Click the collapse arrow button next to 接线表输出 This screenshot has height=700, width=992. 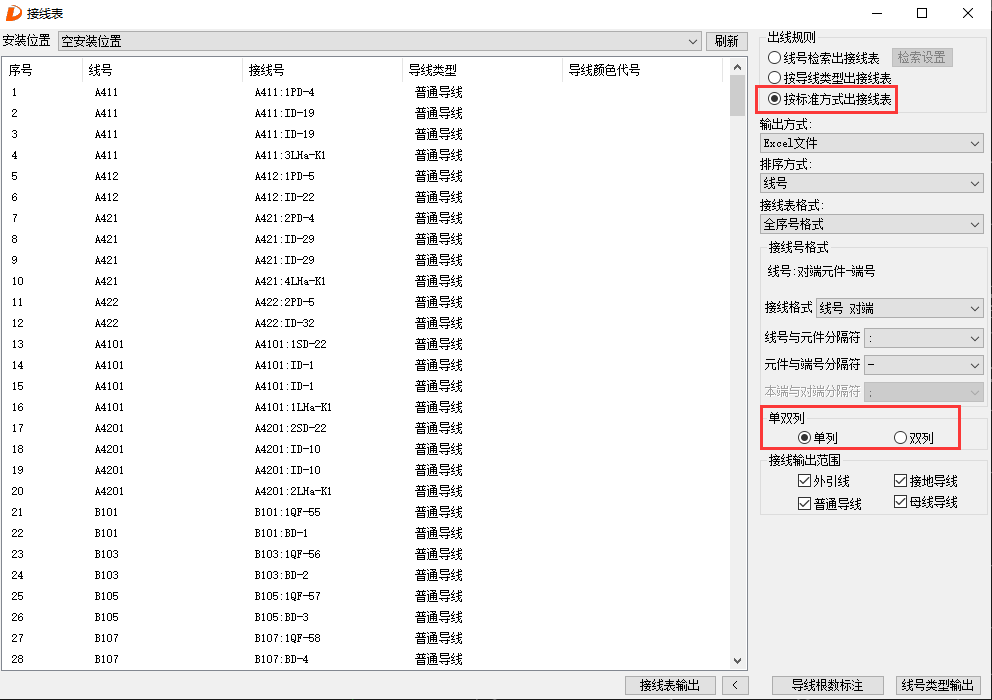pos(735,685)
